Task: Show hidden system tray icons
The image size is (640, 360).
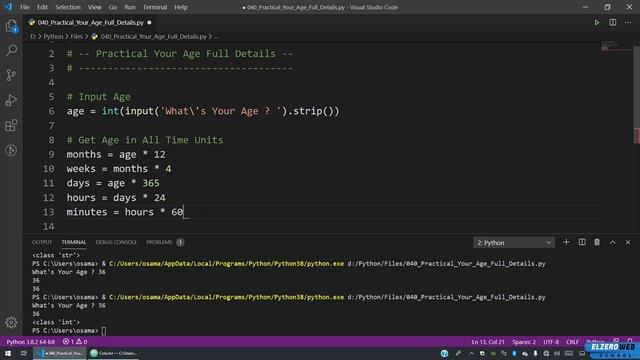Action: coord(471,353)
